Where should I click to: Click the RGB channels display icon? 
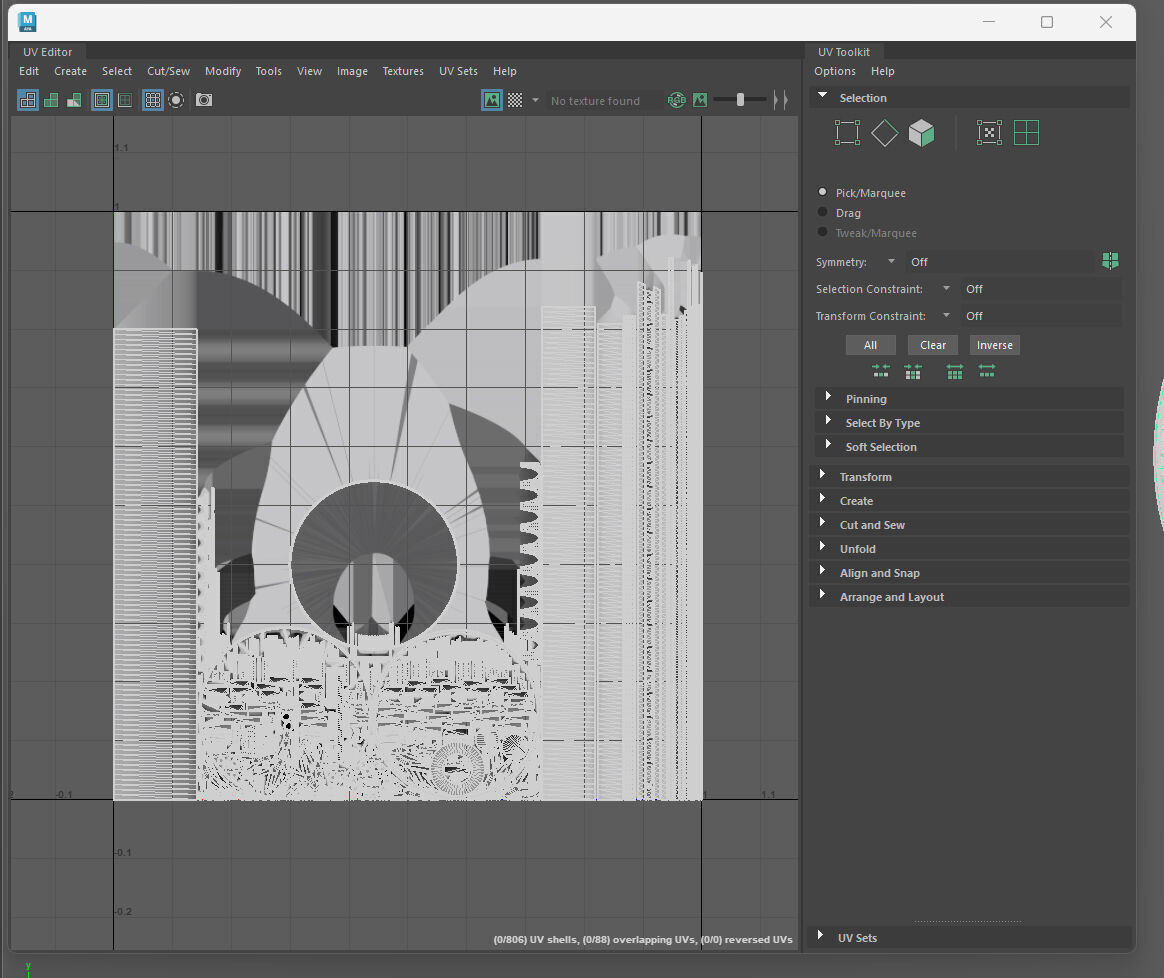click(677, 100)
